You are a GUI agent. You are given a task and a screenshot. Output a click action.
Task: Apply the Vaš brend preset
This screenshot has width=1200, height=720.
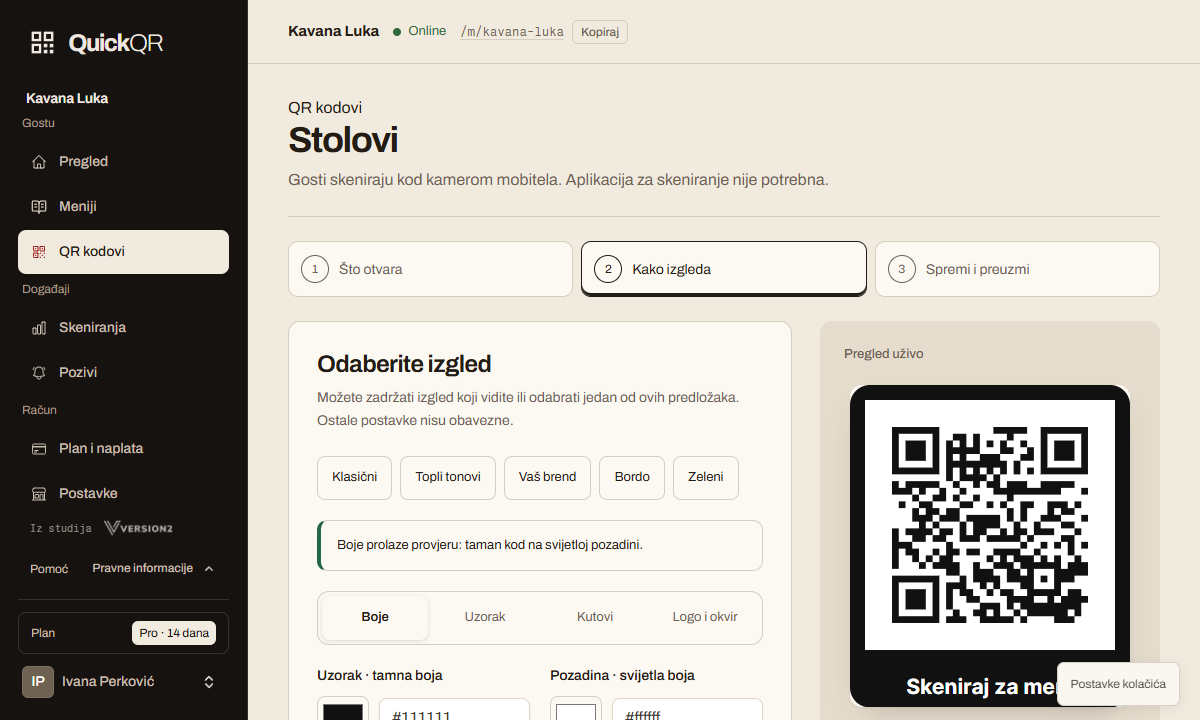(x=547, y=477)
